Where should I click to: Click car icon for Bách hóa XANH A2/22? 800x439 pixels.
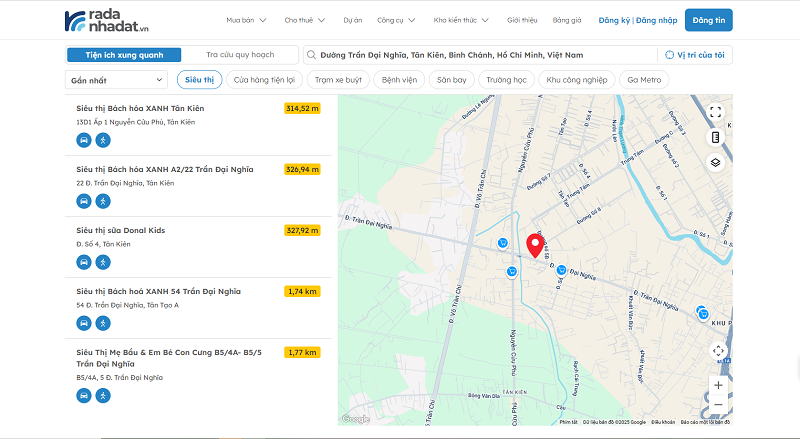pos(84,201)
